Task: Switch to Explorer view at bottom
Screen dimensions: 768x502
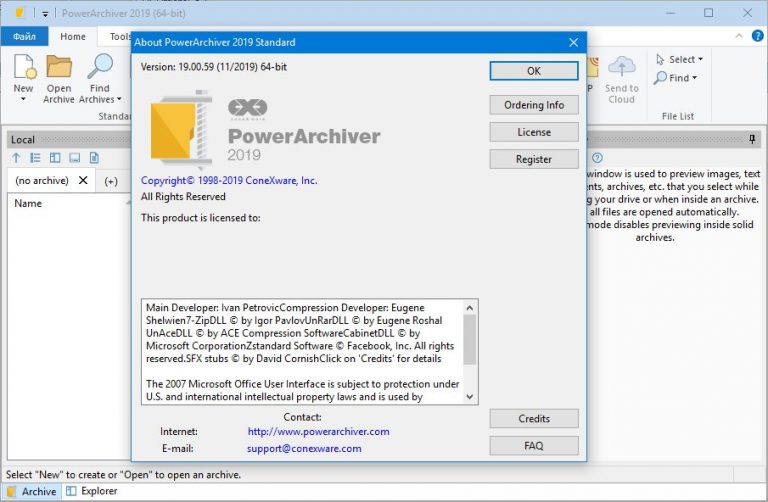Action: pyautogui.click(x=92, y=491)
